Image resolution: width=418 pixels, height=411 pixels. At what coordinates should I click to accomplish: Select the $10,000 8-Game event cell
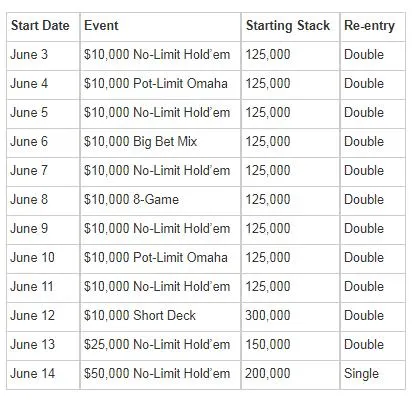pos(160,201)
